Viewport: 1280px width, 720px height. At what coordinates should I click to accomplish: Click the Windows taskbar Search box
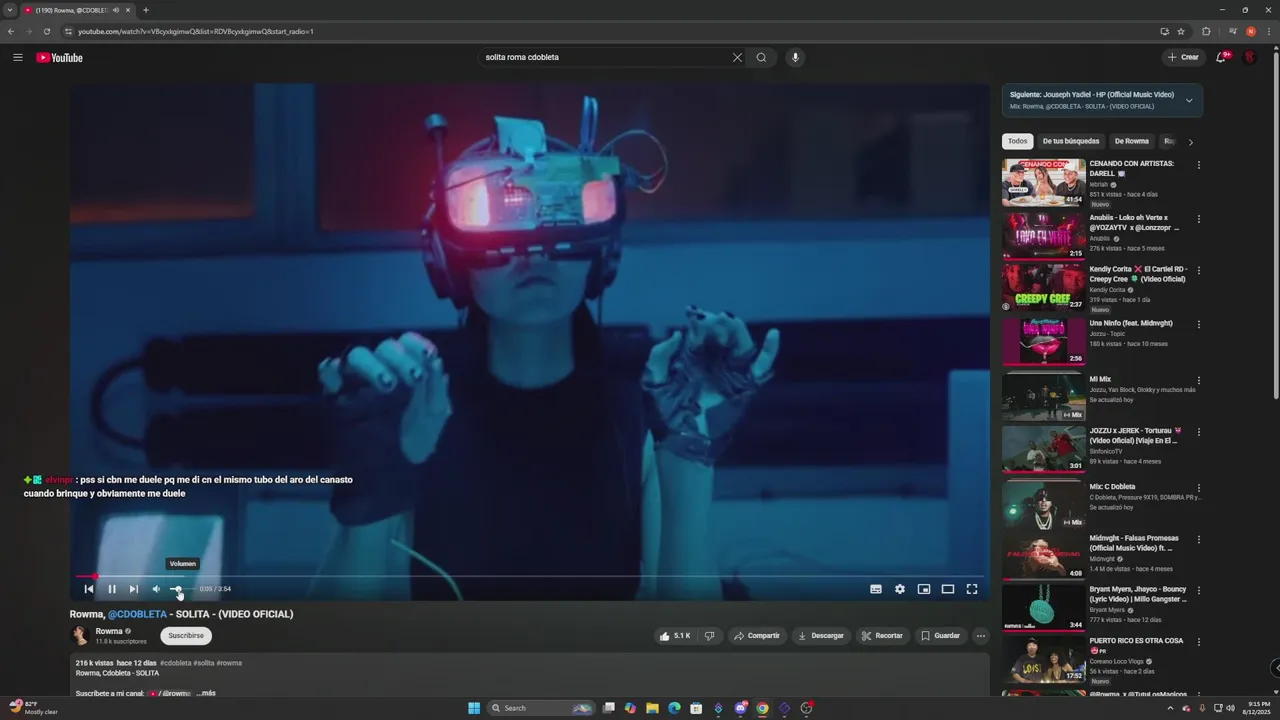click(540, 708)
